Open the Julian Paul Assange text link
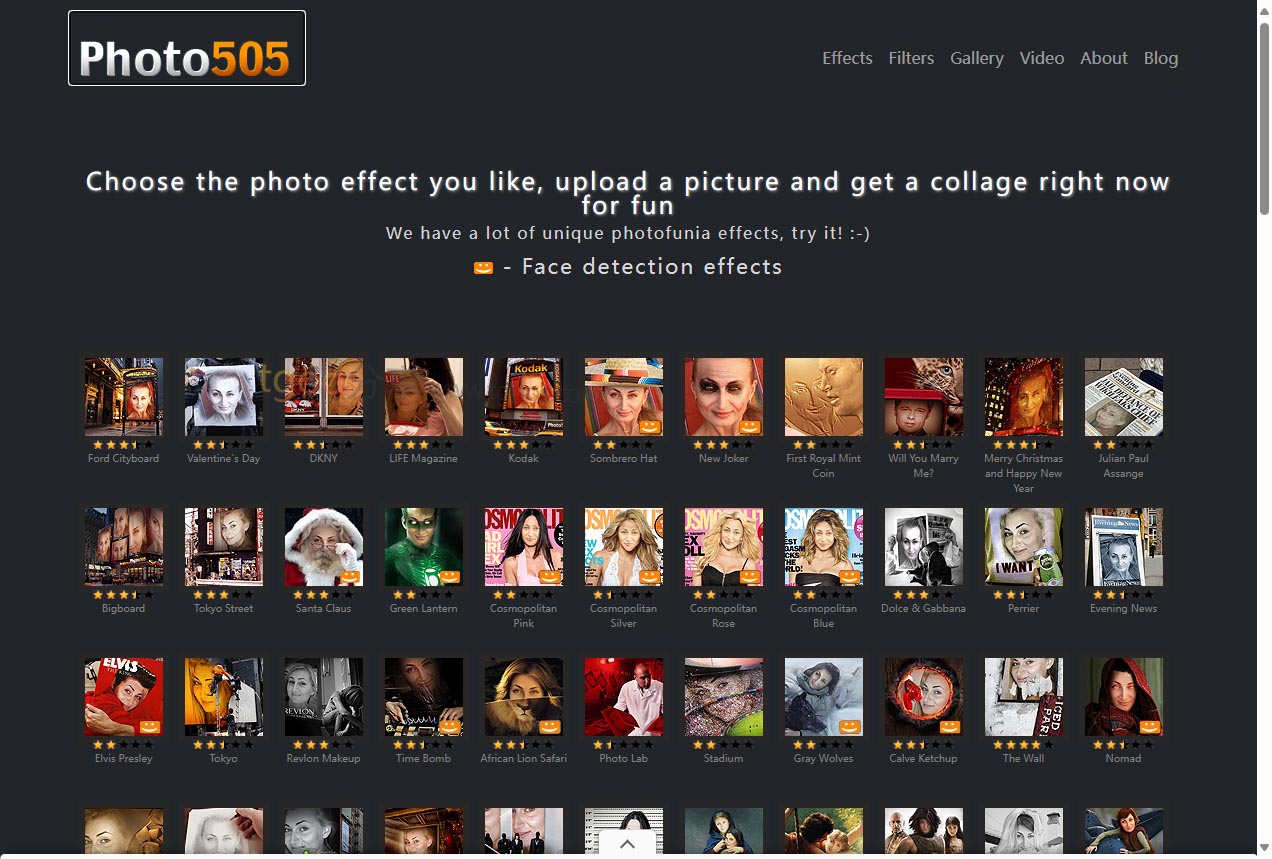1272x859 pixels. 1123,466
